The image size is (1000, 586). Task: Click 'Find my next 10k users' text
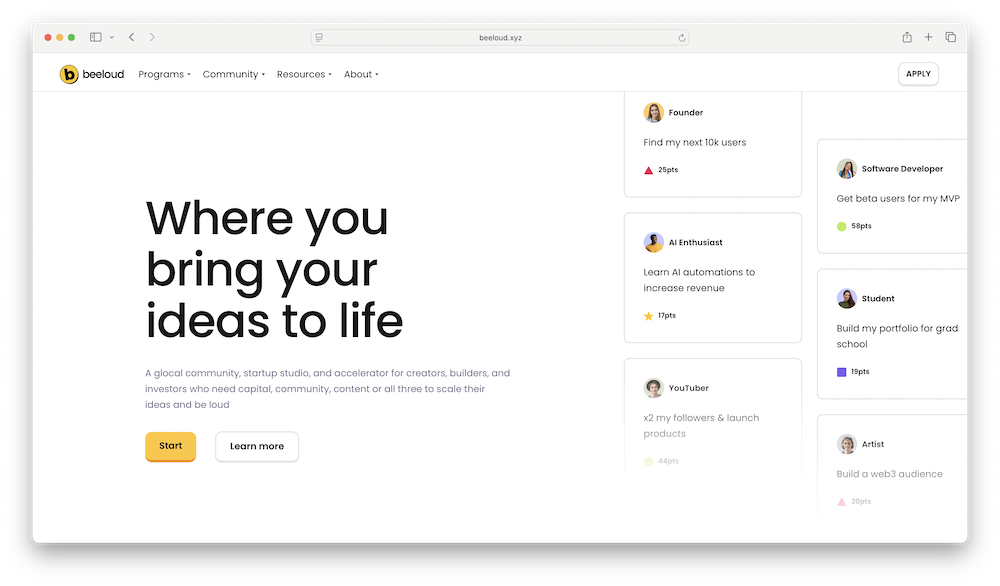(x=695, y=142)
